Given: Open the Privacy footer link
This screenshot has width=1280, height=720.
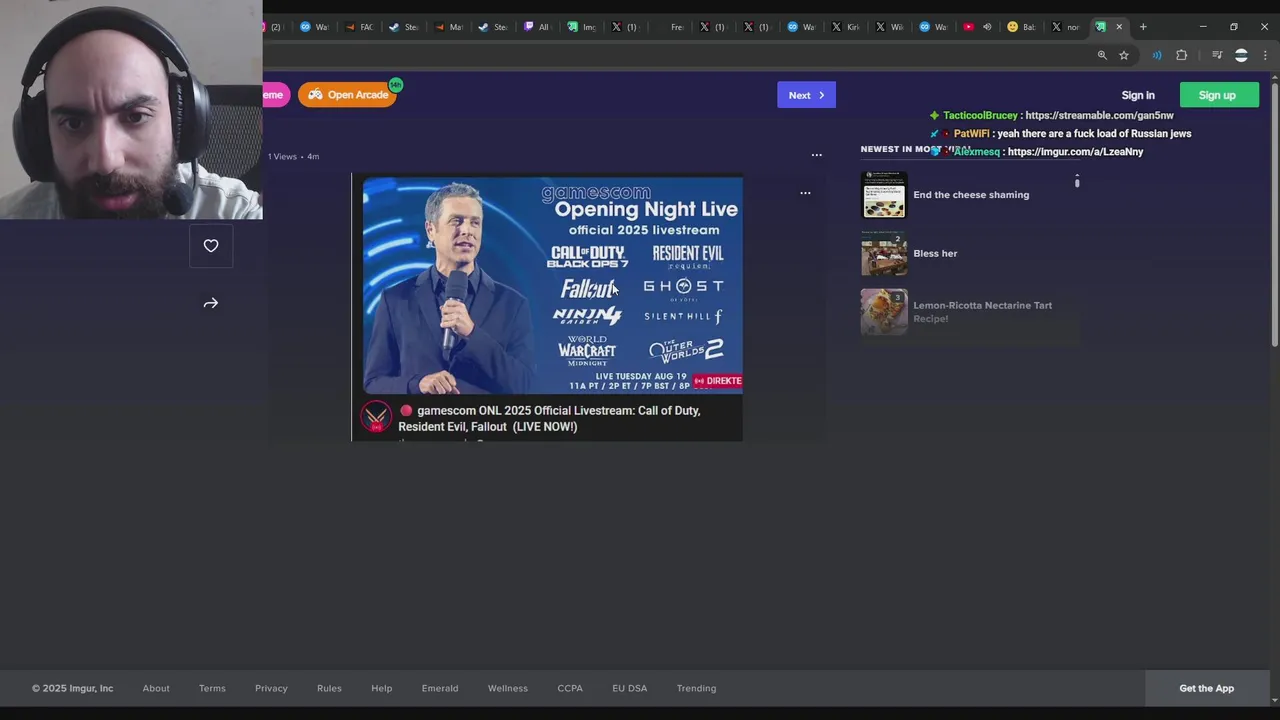Looking at the screenshot, I should tap(271, 688).
